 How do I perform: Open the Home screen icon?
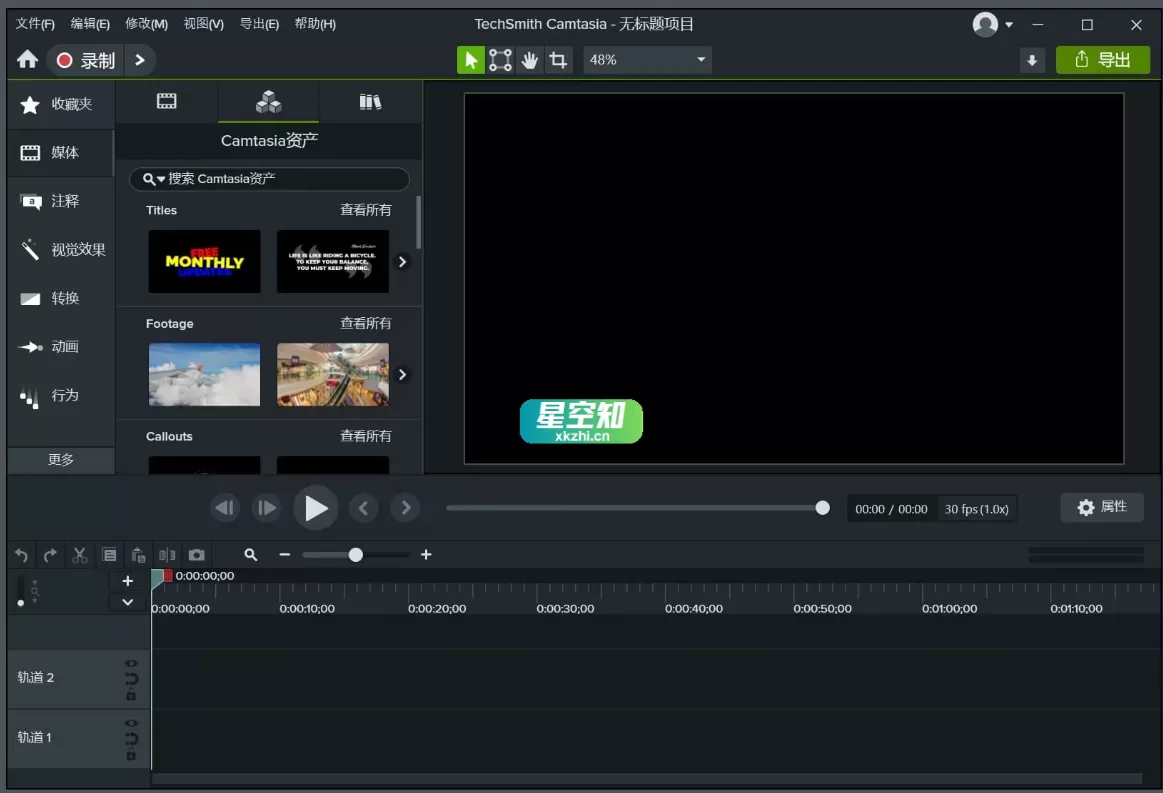pyautogui.click(x=27, y=59)
